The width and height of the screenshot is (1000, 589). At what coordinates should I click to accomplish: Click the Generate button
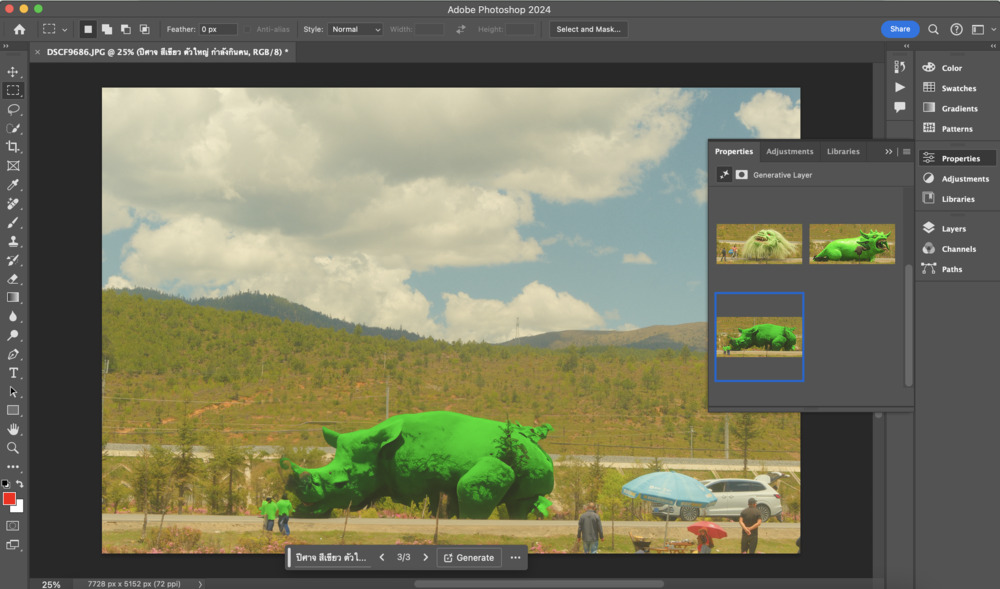click(469, 558)
